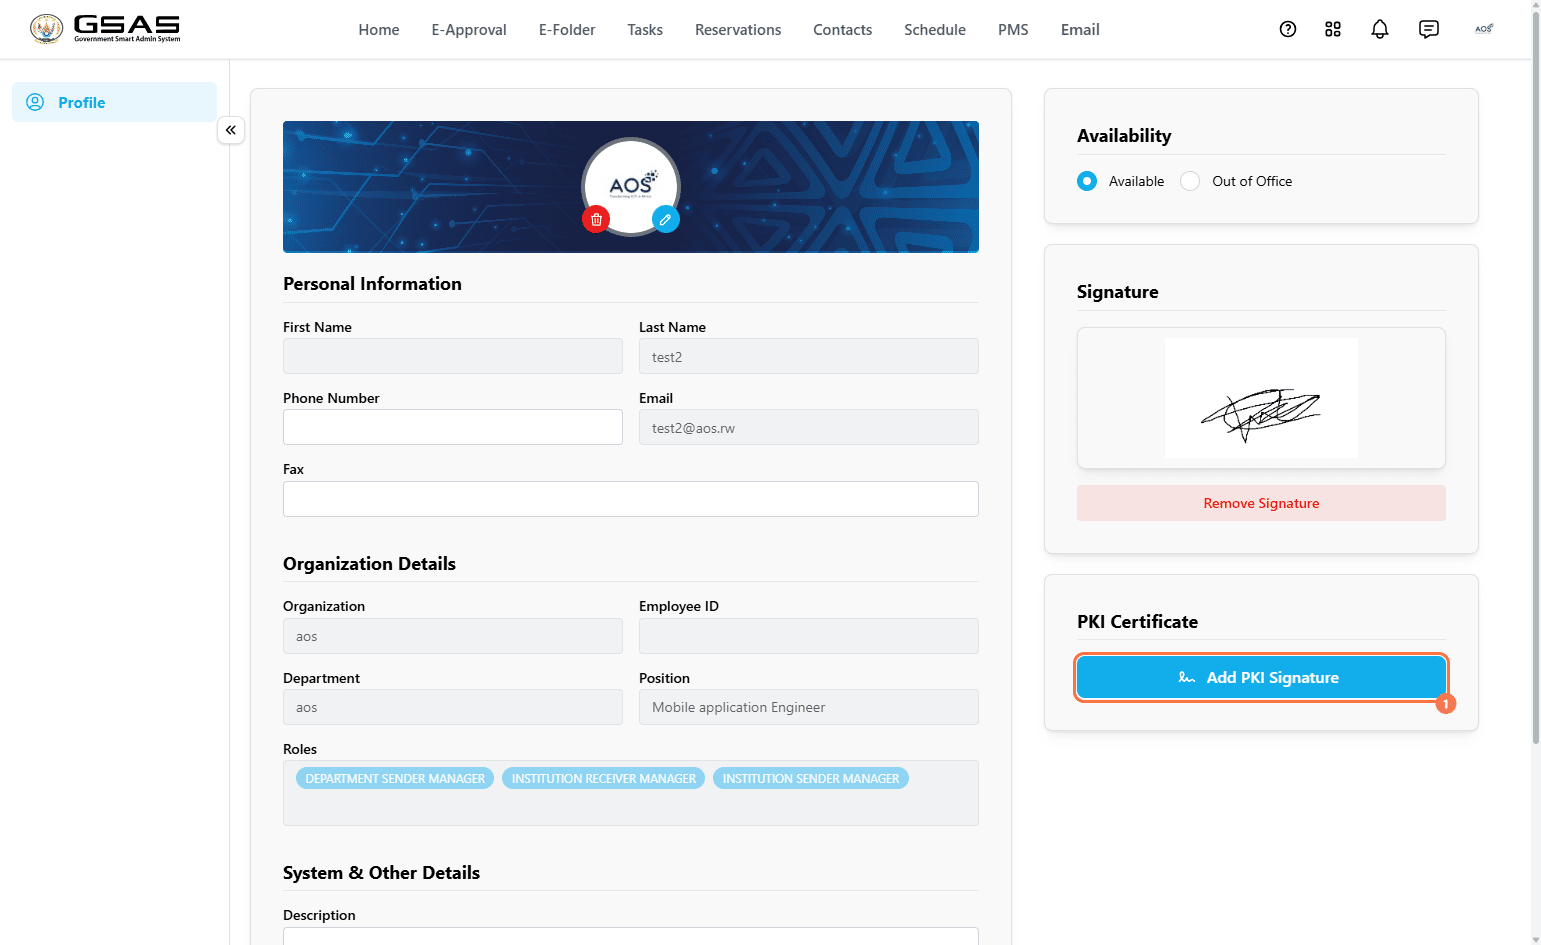Click the Email field test2@aos.rw
1541x945 pixels.
coord(809,427)
